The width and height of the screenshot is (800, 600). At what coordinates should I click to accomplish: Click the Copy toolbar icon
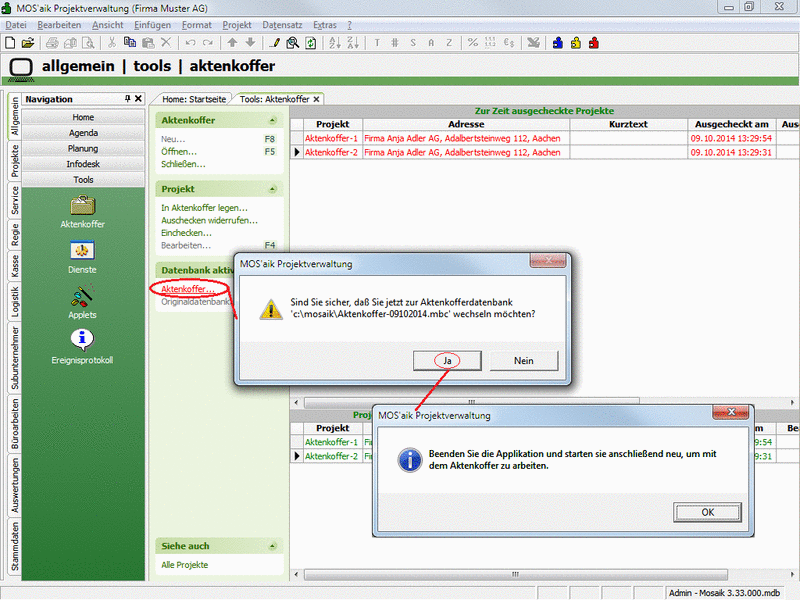coord(130,43)
